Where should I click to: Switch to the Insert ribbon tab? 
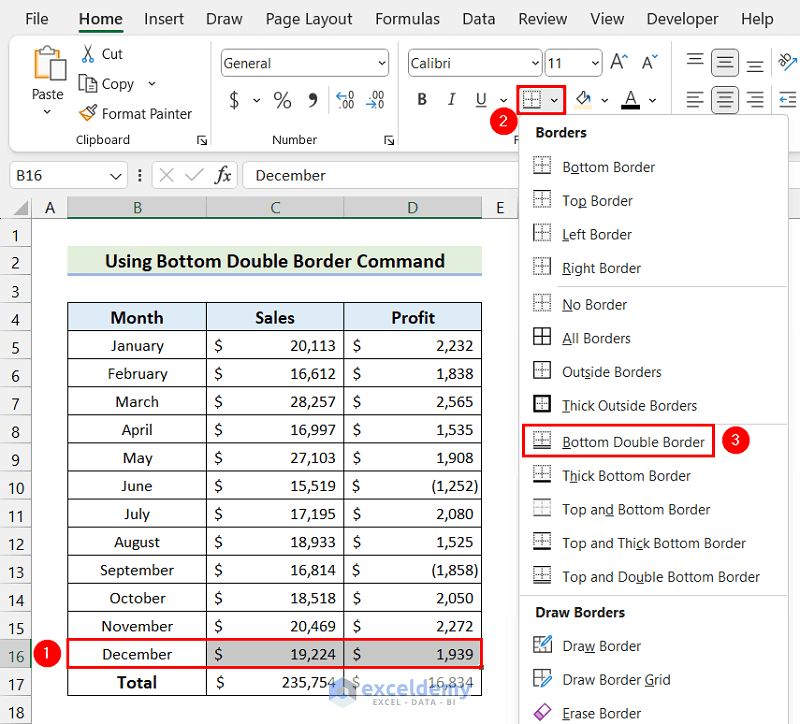tap(163, 18)
